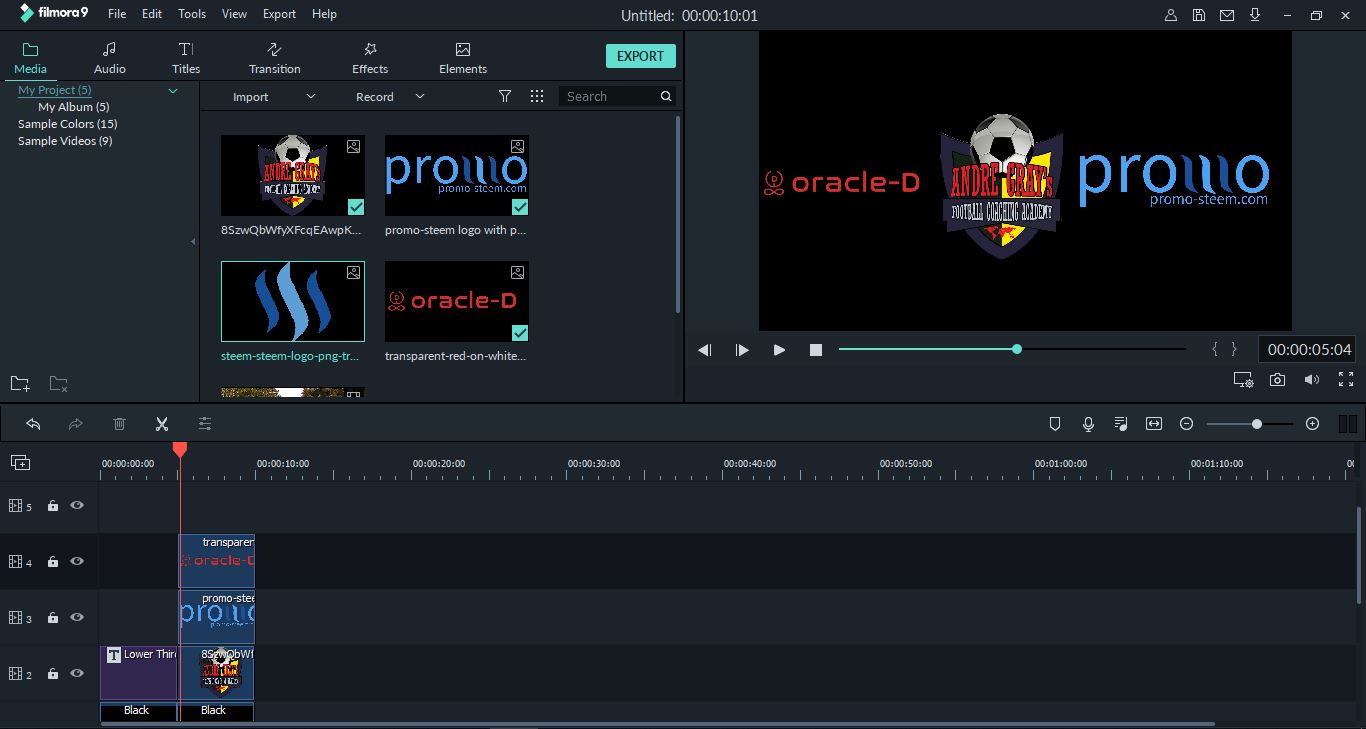Open the Help menu
Screen dimensions: 1366x729
(324, 14)
